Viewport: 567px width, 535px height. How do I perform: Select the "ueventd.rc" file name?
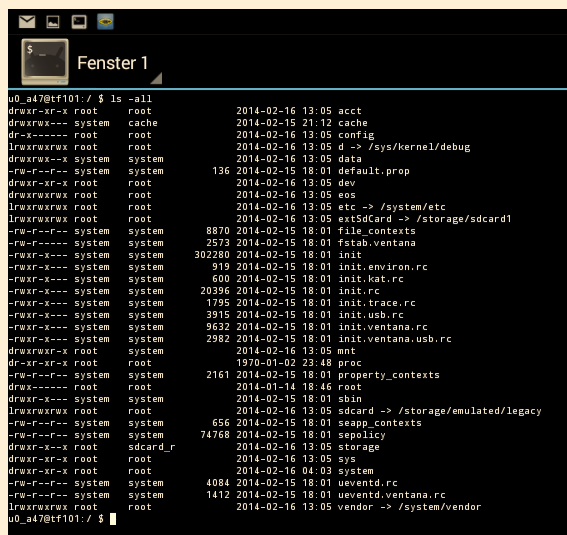368,483
